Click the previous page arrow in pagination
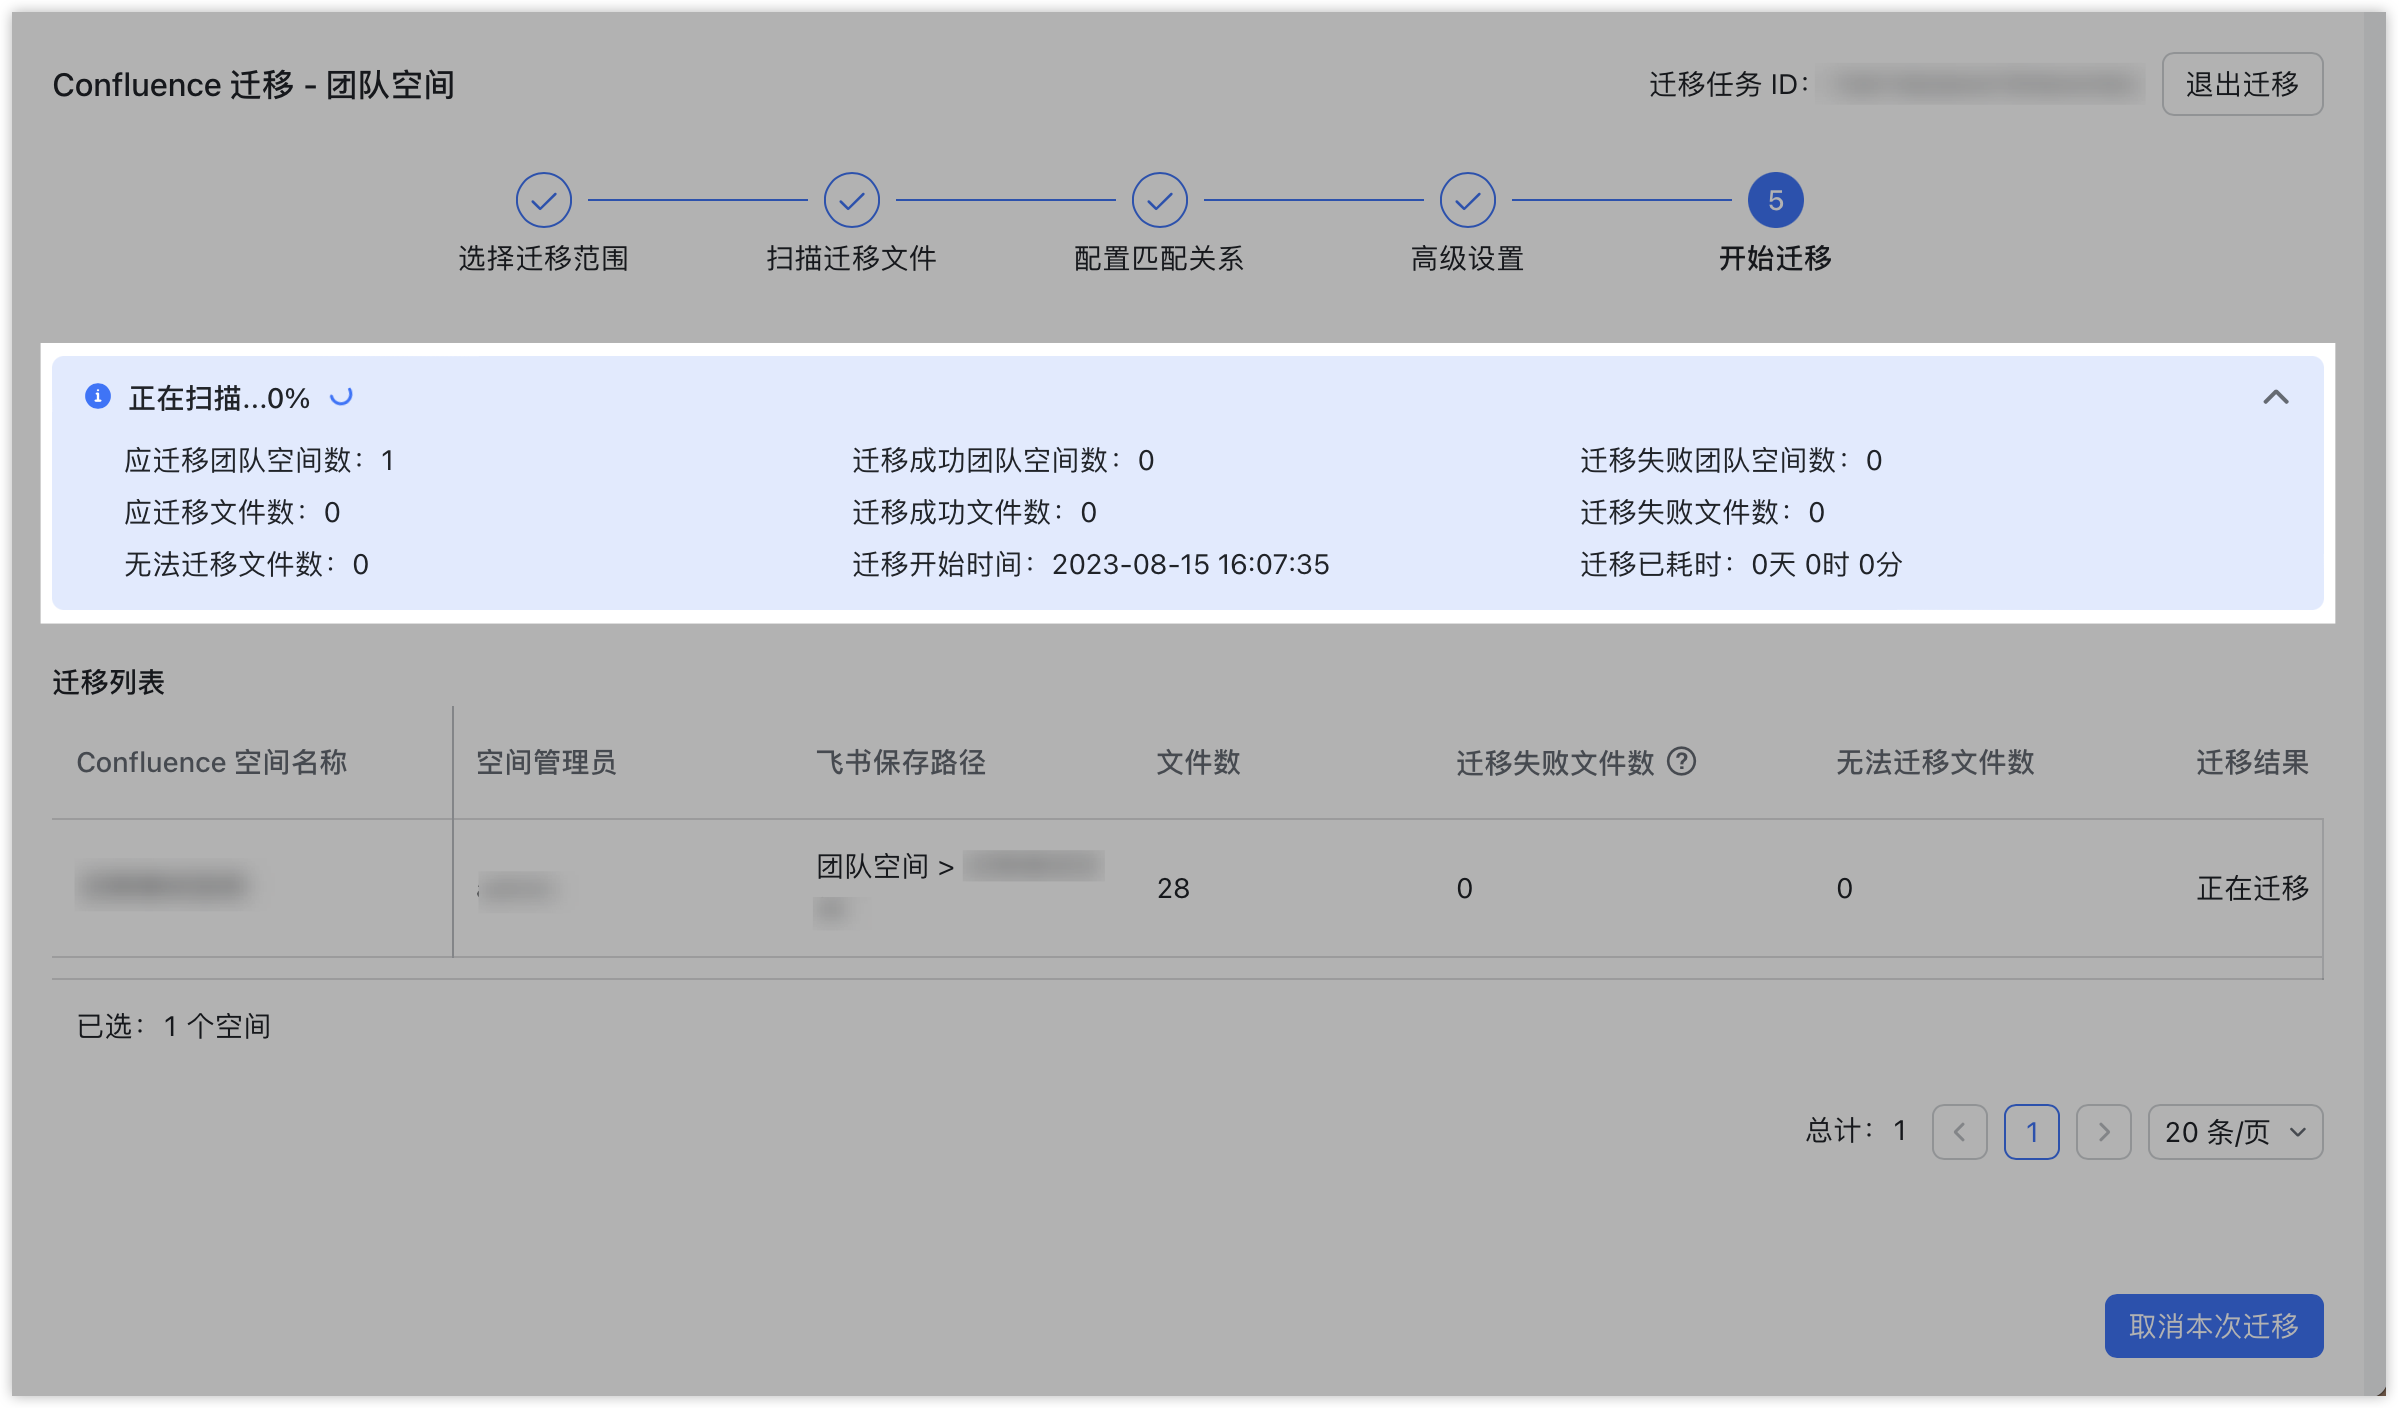 (1960, 1132)
